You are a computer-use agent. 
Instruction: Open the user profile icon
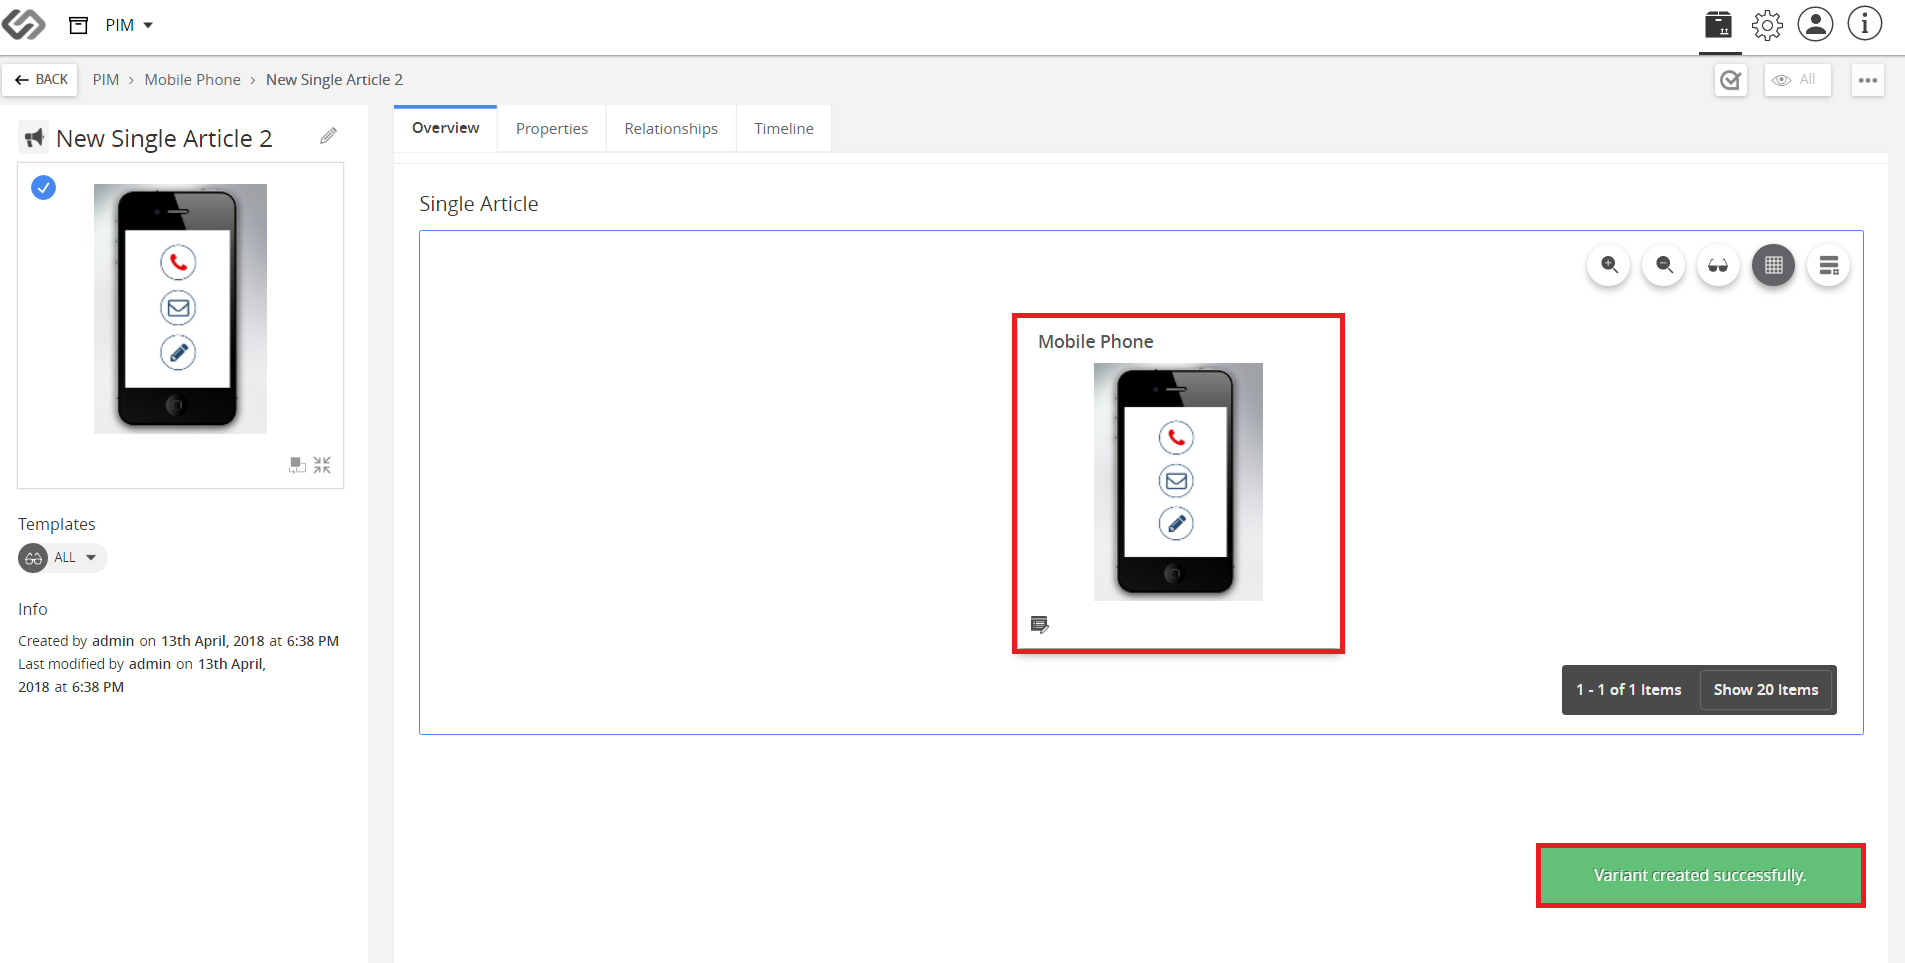(x=1815, y=24)
